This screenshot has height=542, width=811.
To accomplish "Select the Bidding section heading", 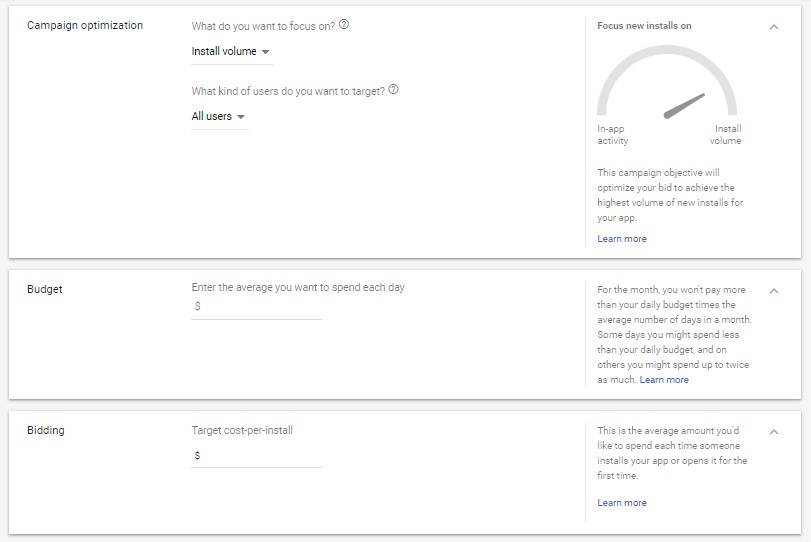I will tap(46, 430).
